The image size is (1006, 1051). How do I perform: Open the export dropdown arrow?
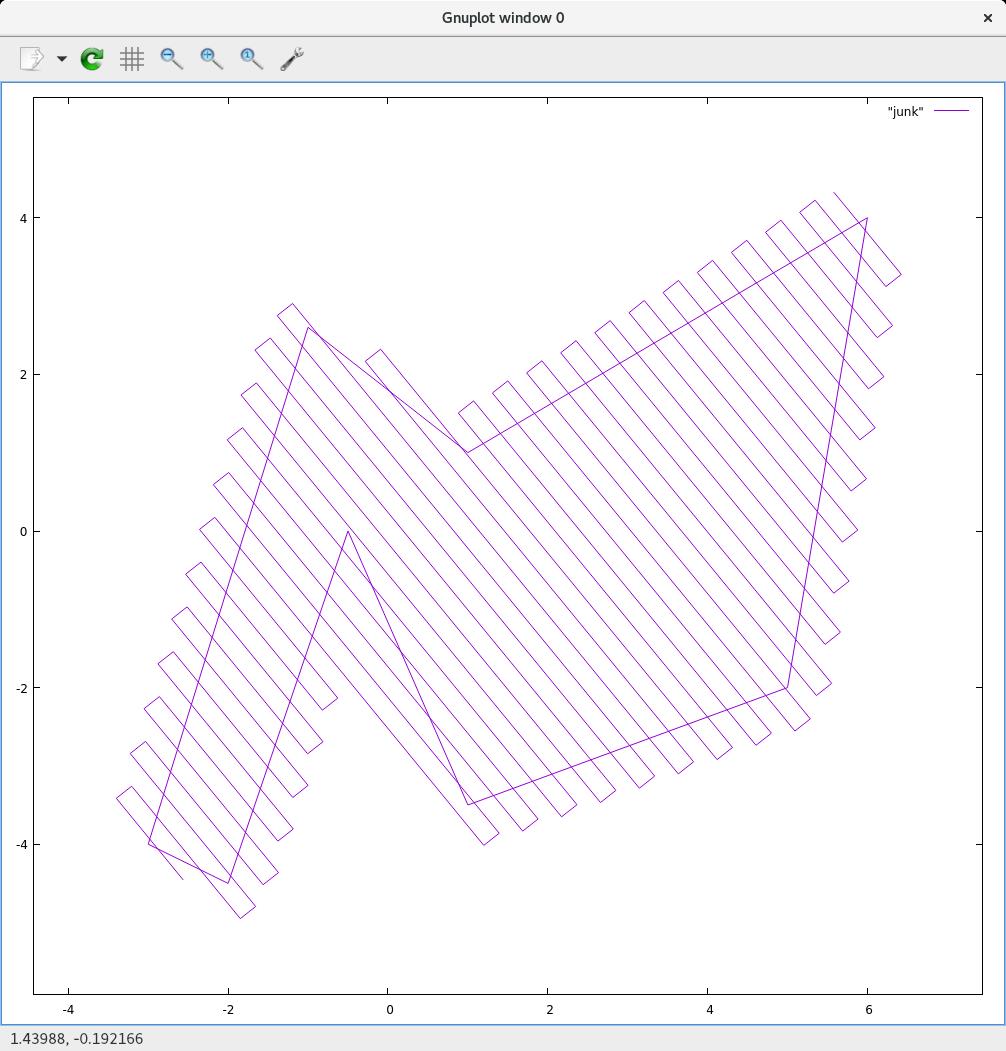tap(62, 59)
